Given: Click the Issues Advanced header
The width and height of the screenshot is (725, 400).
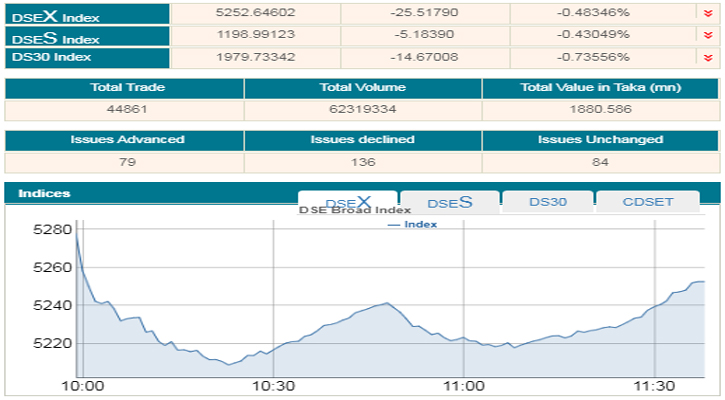Looking at the screenshot, I should [x=127, y=139].
